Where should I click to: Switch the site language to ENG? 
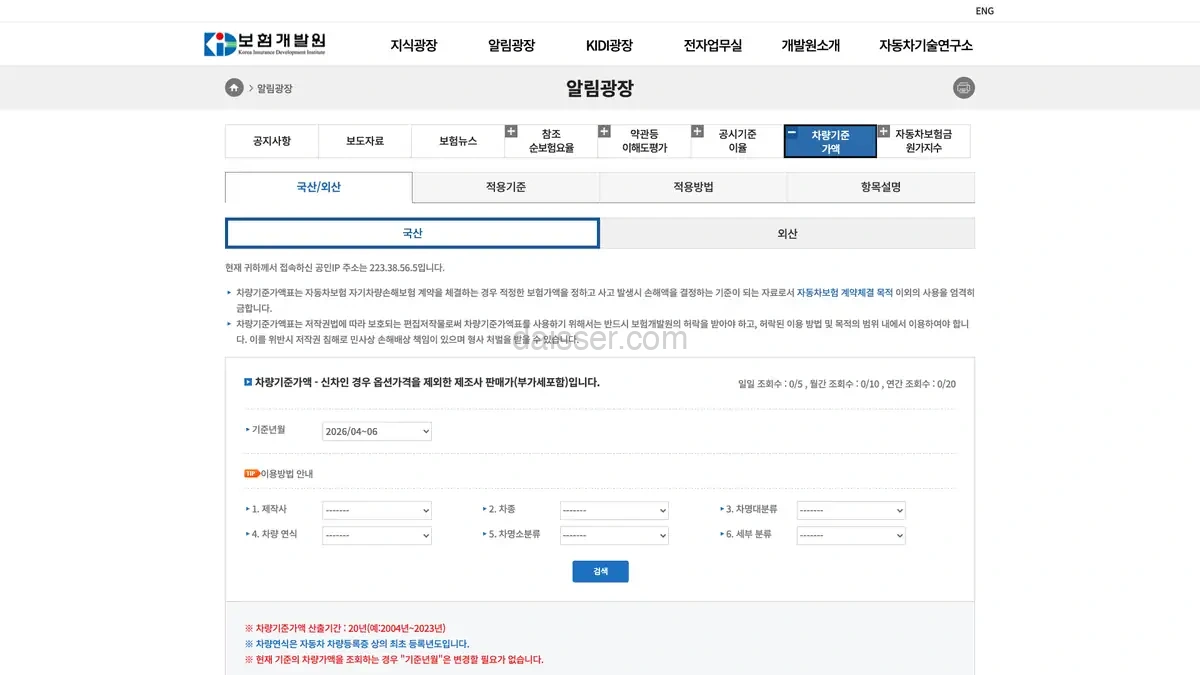coord(985,11)
